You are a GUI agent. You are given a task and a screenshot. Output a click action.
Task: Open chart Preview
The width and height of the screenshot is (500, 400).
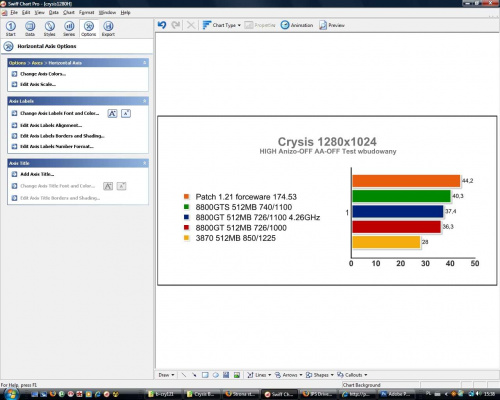click(x=332, y=25)
